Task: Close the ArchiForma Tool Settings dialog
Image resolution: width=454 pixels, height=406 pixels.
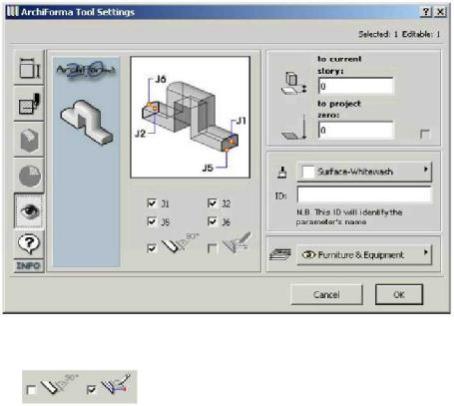Action: click(441, 12)
